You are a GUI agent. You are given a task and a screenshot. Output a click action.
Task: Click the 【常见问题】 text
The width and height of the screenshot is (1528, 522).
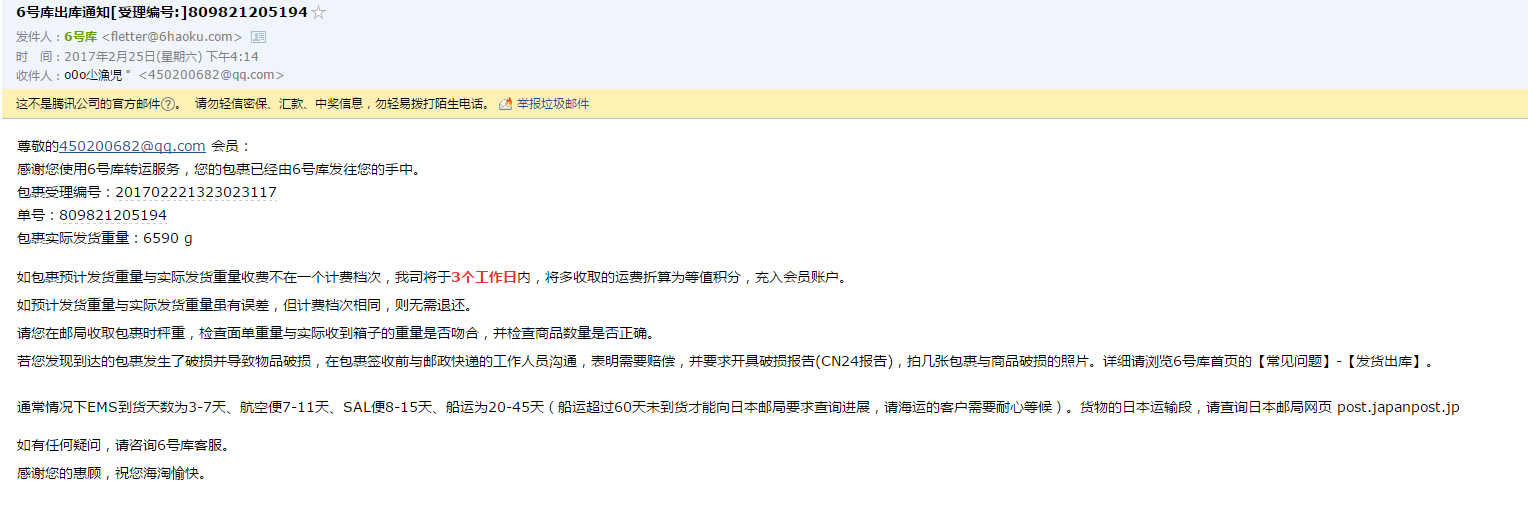tap(1293, 362)
